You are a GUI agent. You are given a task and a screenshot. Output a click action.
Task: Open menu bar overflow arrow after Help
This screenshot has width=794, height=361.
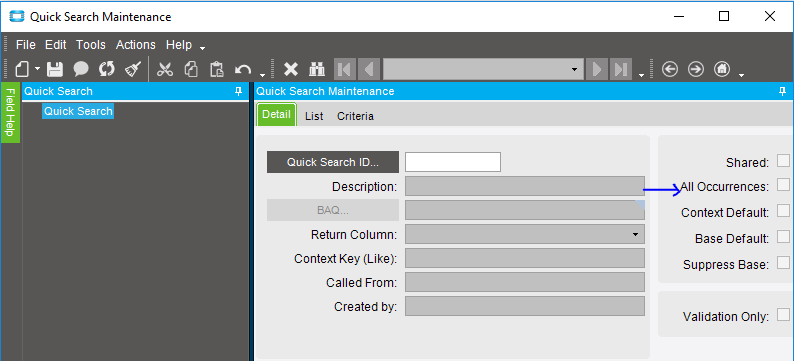(x=203, y=49)
